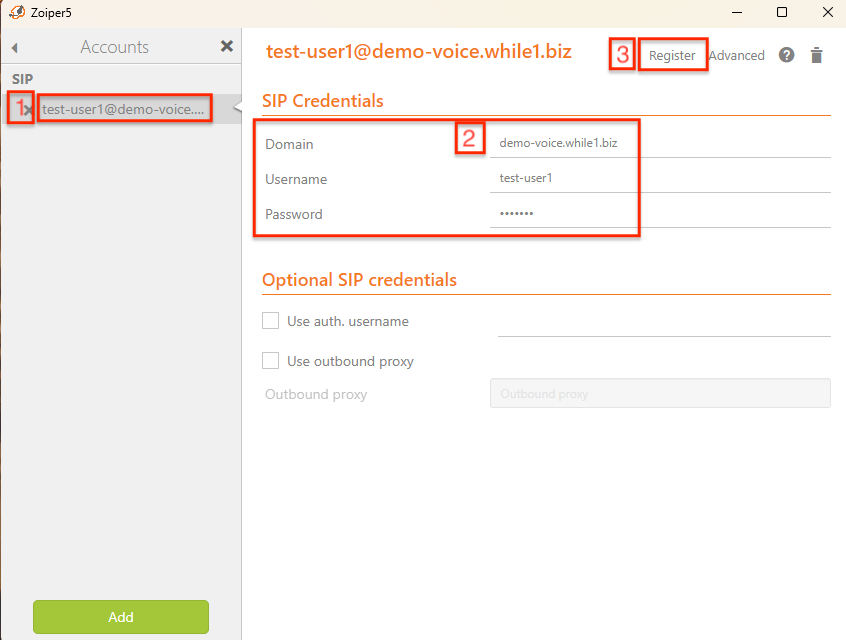Enable the Use auth. username checkbox

[x=270, y=321]
